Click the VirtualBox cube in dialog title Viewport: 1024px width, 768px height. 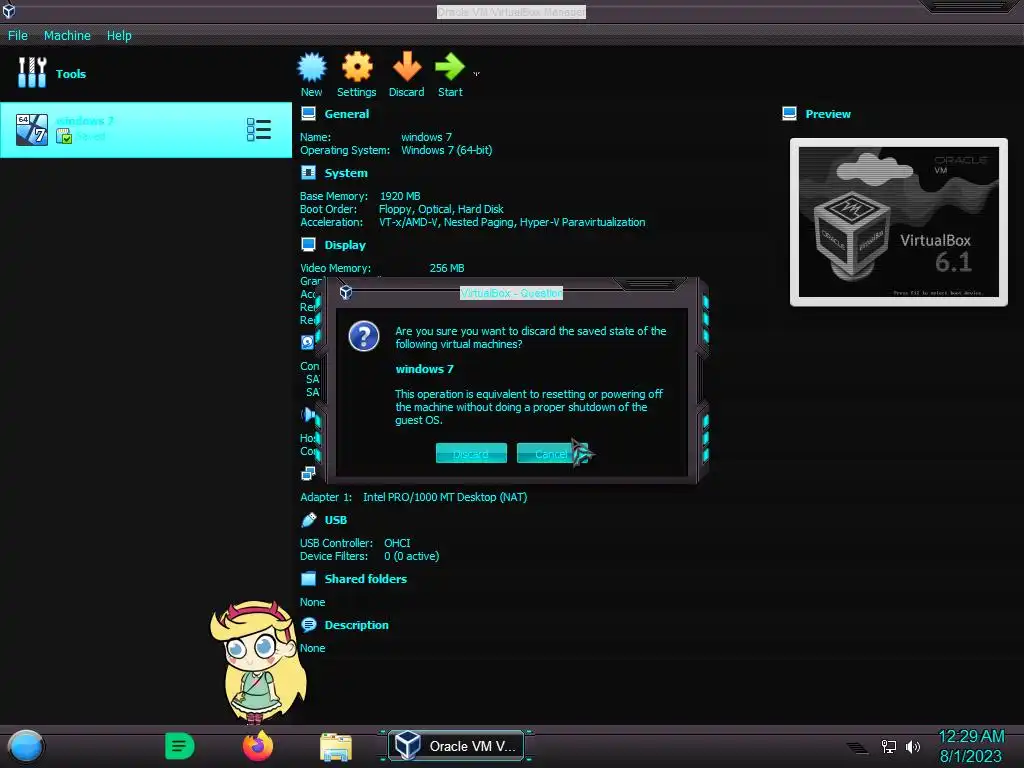(346, 293)
